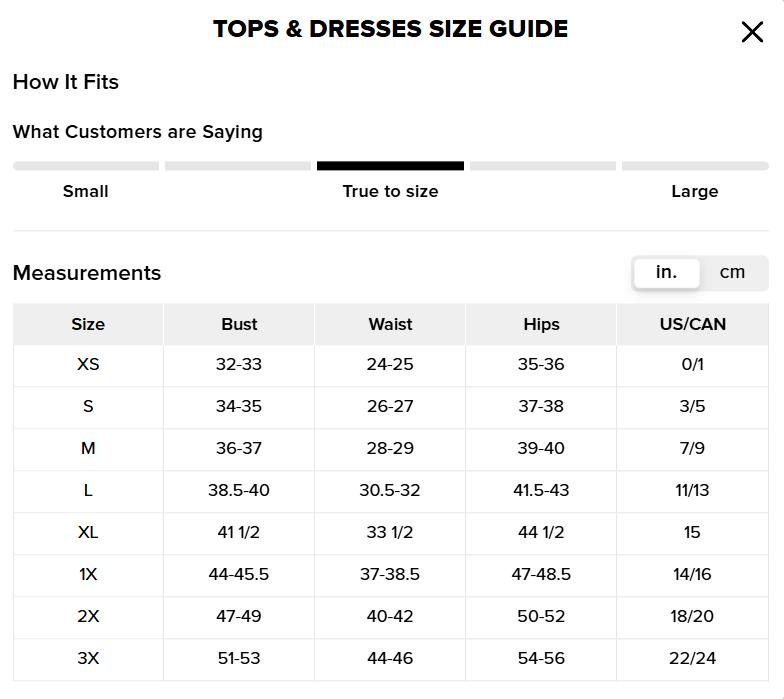Select the XL size row label

click(x=88, y=532)
